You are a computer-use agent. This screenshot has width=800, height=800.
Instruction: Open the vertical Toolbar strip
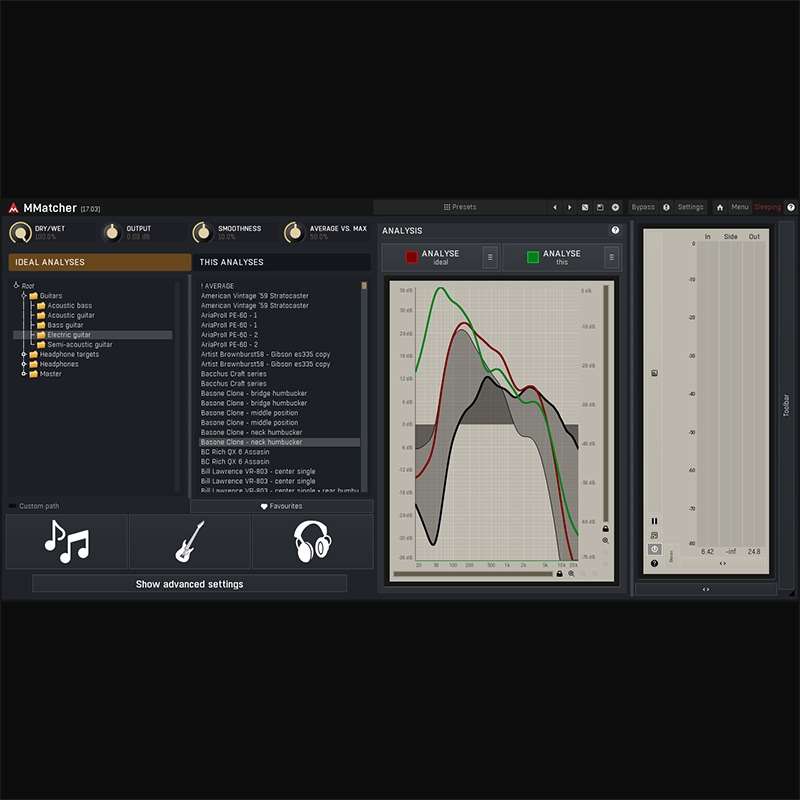[786, 406]
